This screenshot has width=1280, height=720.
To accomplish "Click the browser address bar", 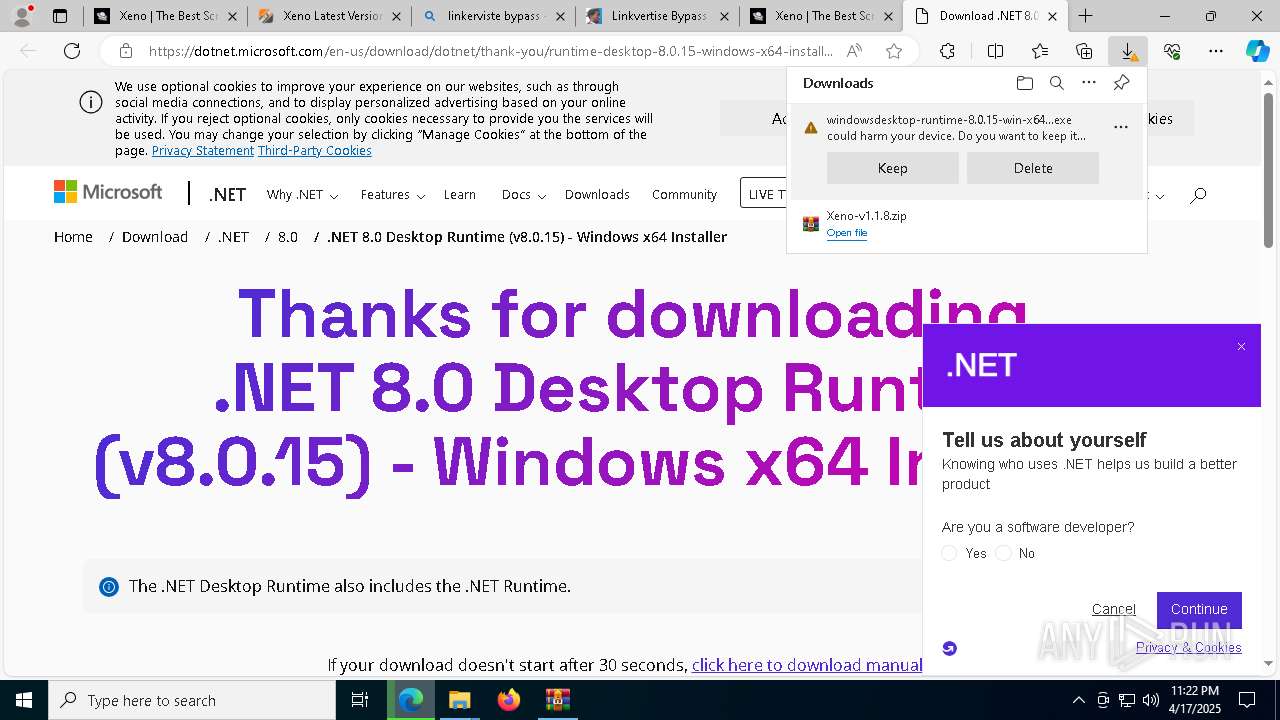I will tap(490, 52).
